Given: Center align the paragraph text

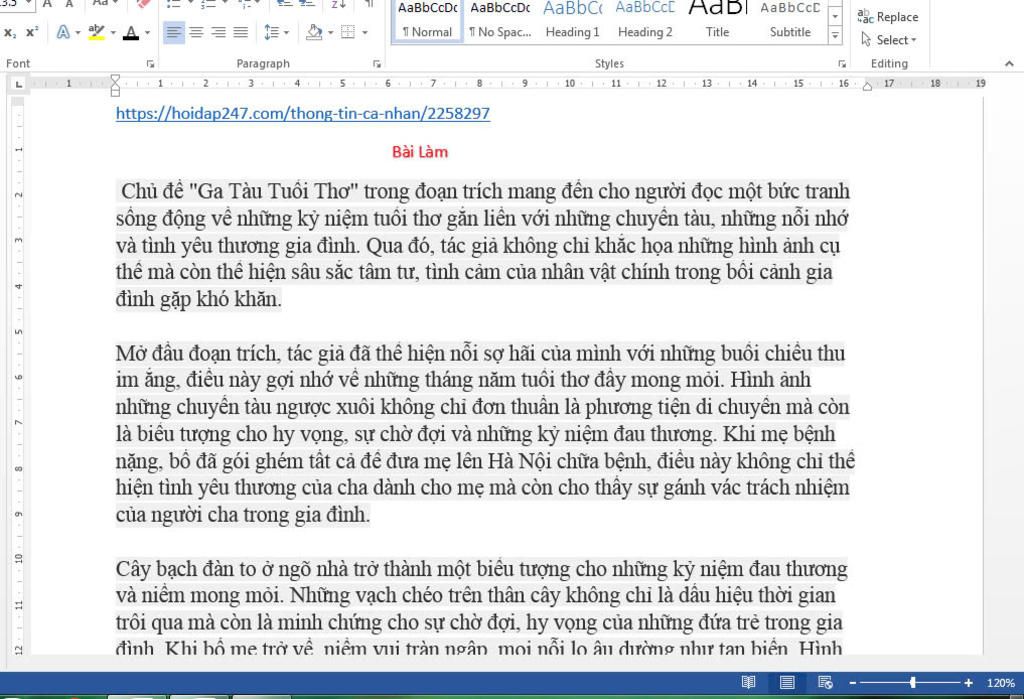Looking at the screenshot, I should tap(196, 32).
